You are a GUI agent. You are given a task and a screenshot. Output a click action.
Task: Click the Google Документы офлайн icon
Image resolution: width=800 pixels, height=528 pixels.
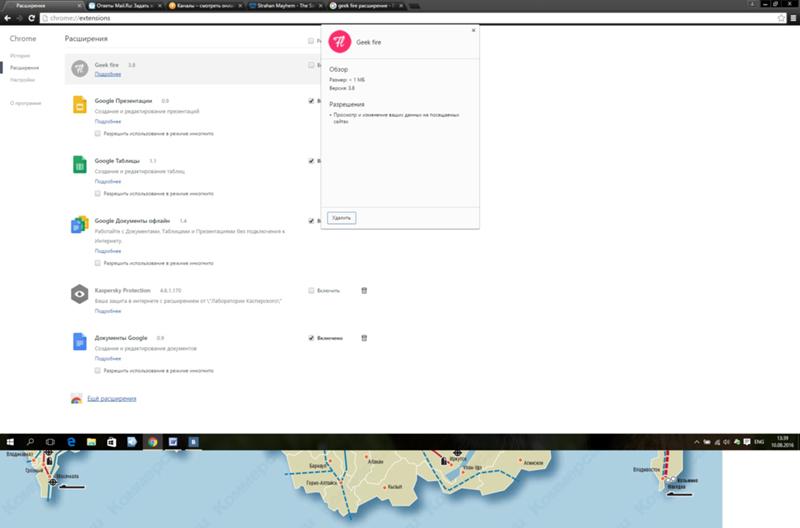pyautogui.click(x=80, y=224)
